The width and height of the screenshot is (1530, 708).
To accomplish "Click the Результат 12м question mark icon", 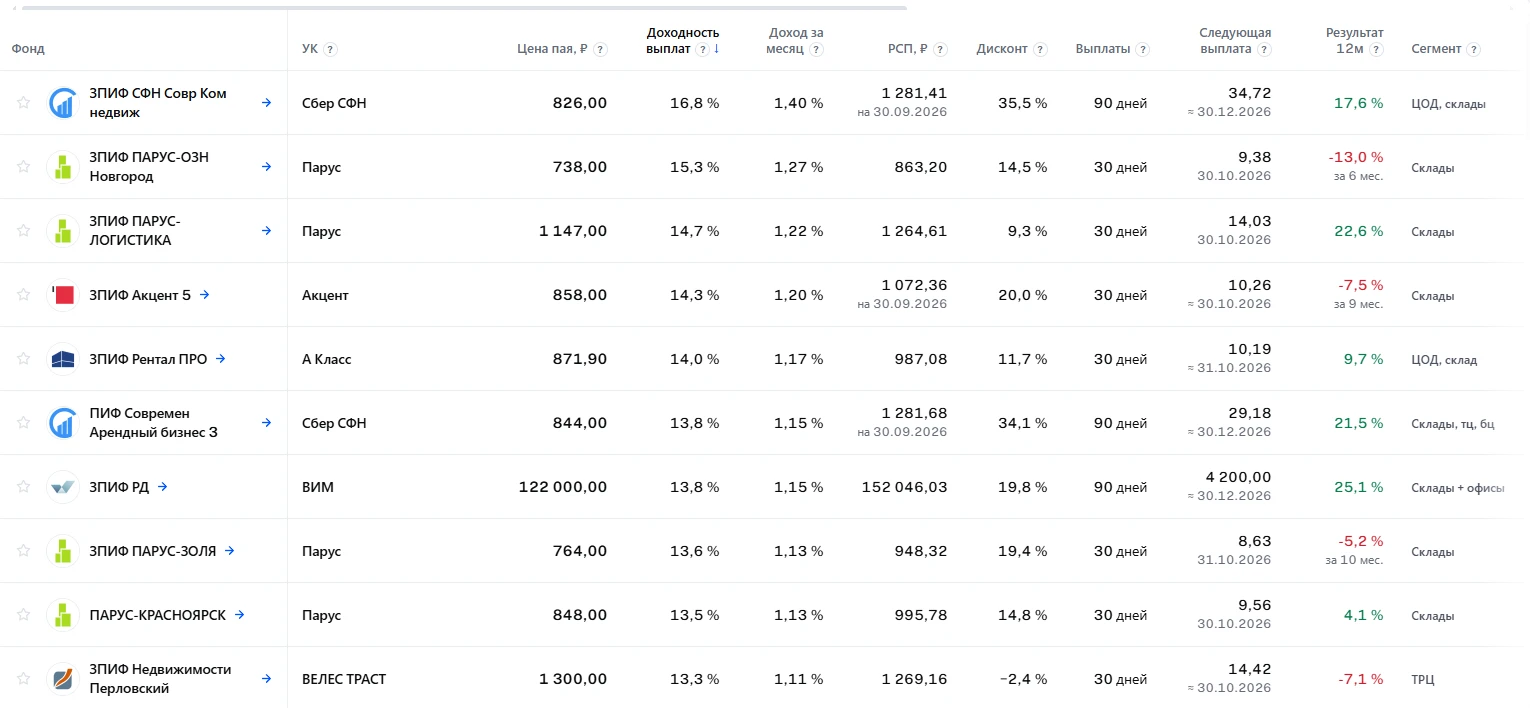I will (1377, 49).
